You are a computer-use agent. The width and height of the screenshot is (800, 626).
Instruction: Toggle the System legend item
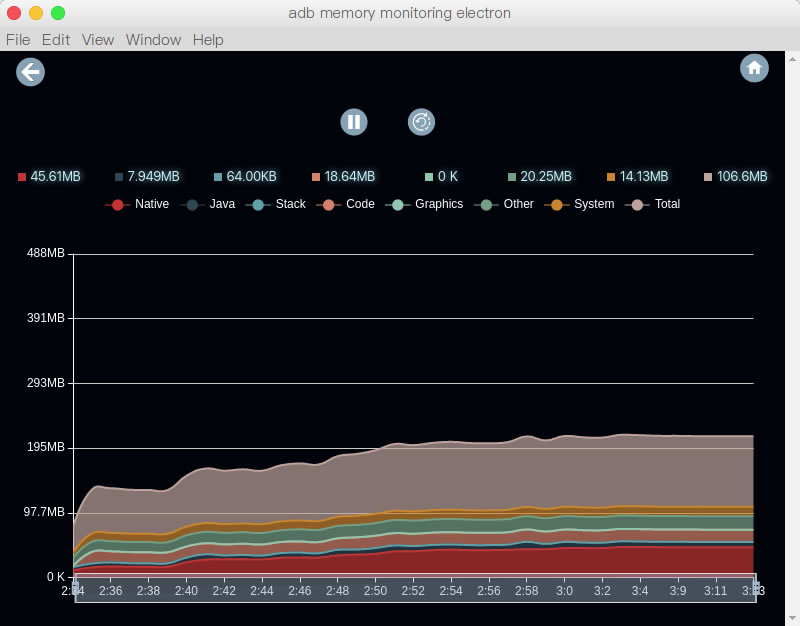(x=581, y=204)
